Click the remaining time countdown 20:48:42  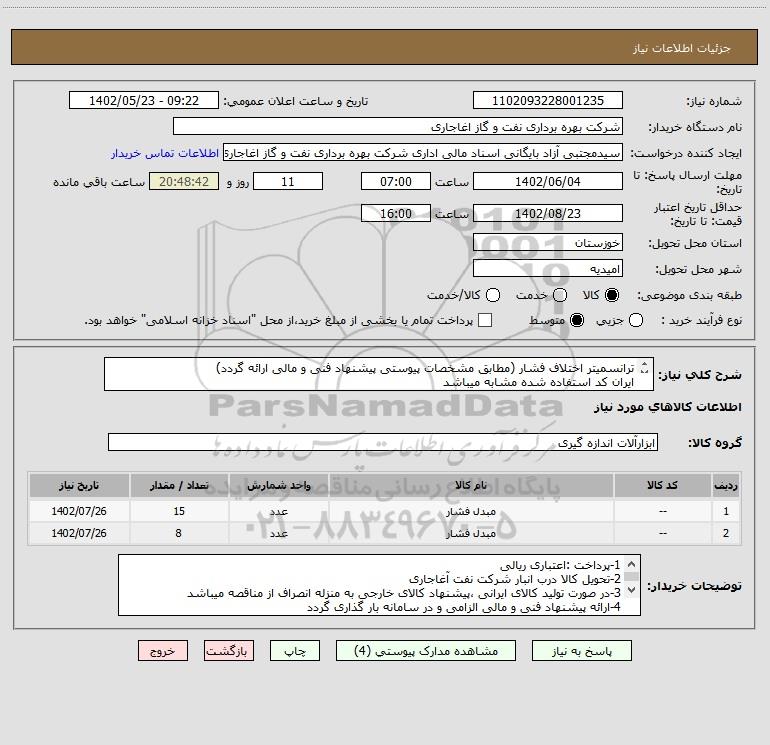(184, 181)
